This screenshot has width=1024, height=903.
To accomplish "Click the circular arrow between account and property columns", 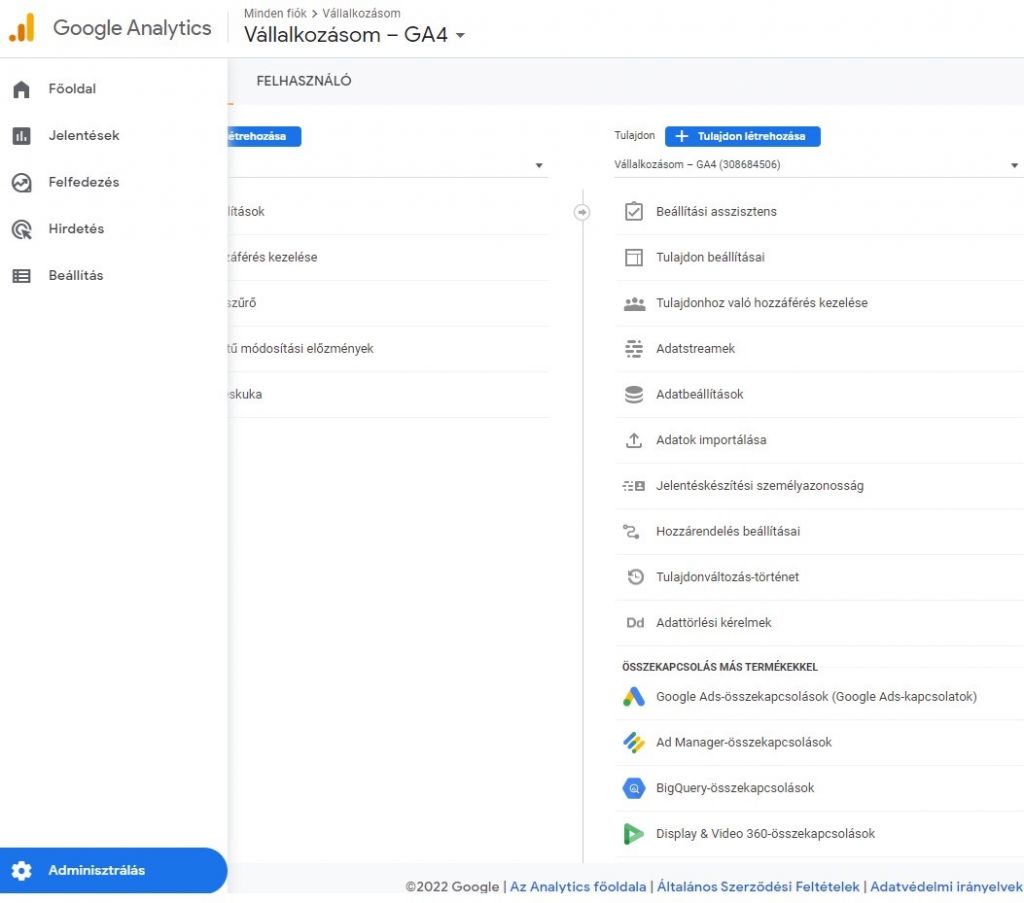I will [582, 212].
